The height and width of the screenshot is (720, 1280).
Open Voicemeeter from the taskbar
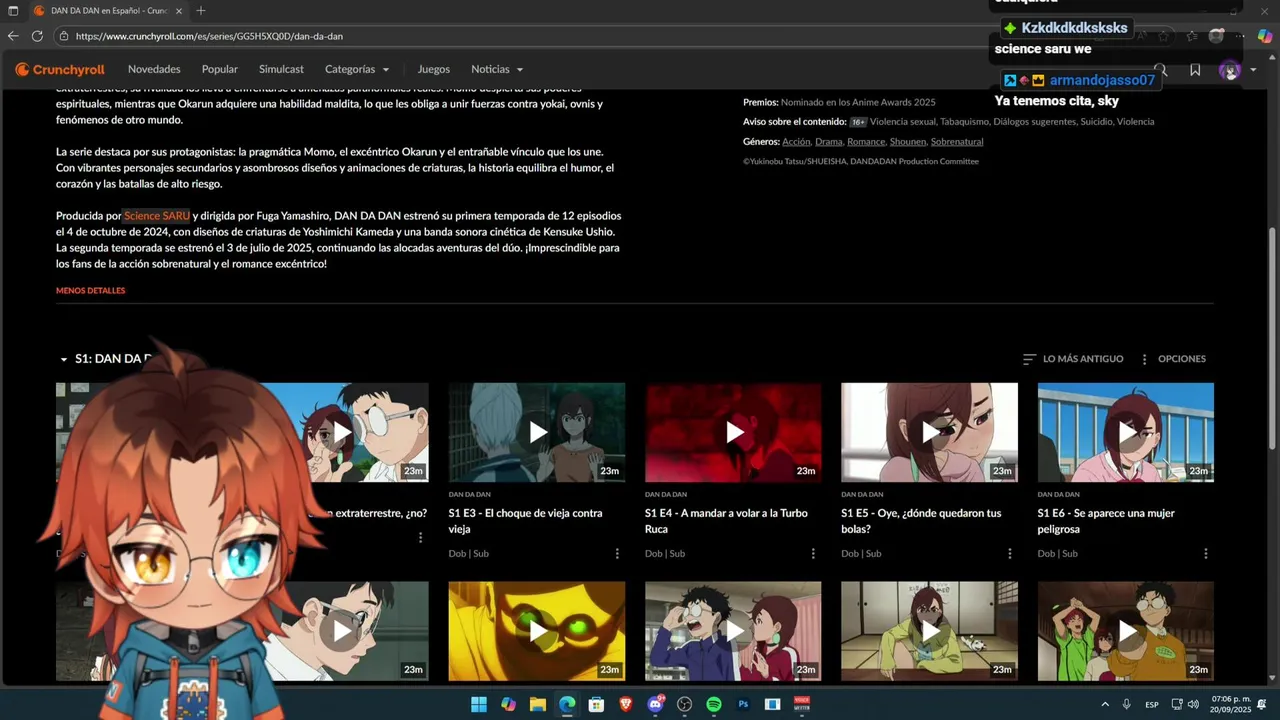point(802,705)
